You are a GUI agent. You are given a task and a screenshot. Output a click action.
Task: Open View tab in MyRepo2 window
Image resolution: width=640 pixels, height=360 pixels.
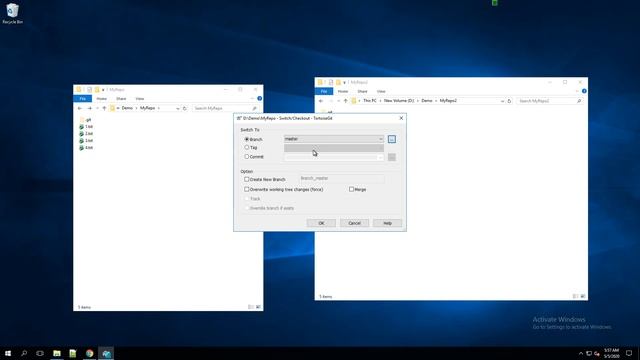381,91
